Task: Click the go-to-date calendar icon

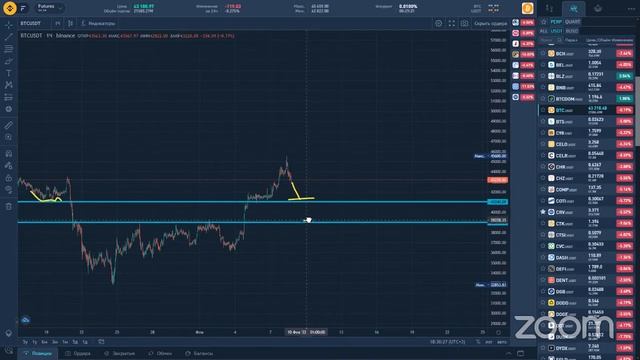Action: (x=101, y=342)
